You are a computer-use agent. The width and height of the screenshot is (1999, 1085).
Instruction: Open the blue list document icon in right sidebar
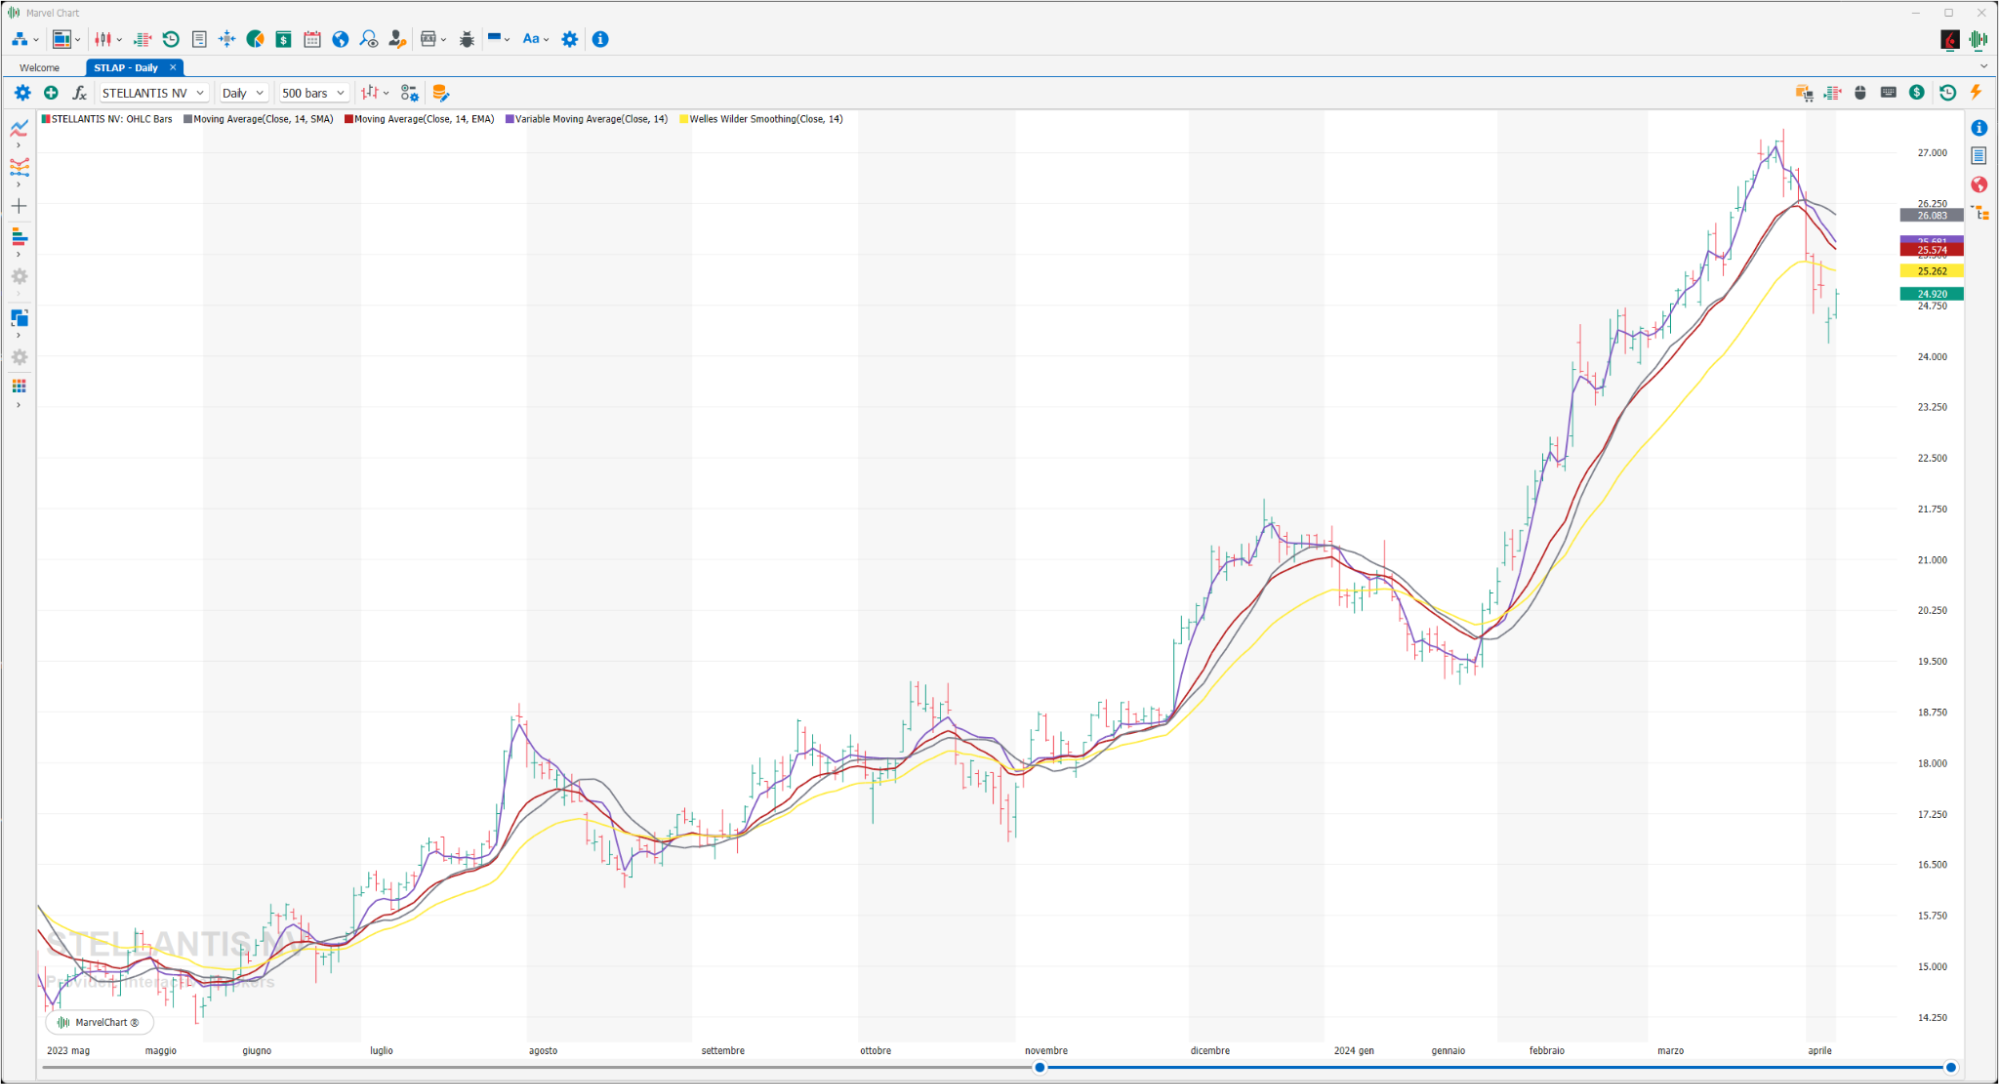[1979, 156]
